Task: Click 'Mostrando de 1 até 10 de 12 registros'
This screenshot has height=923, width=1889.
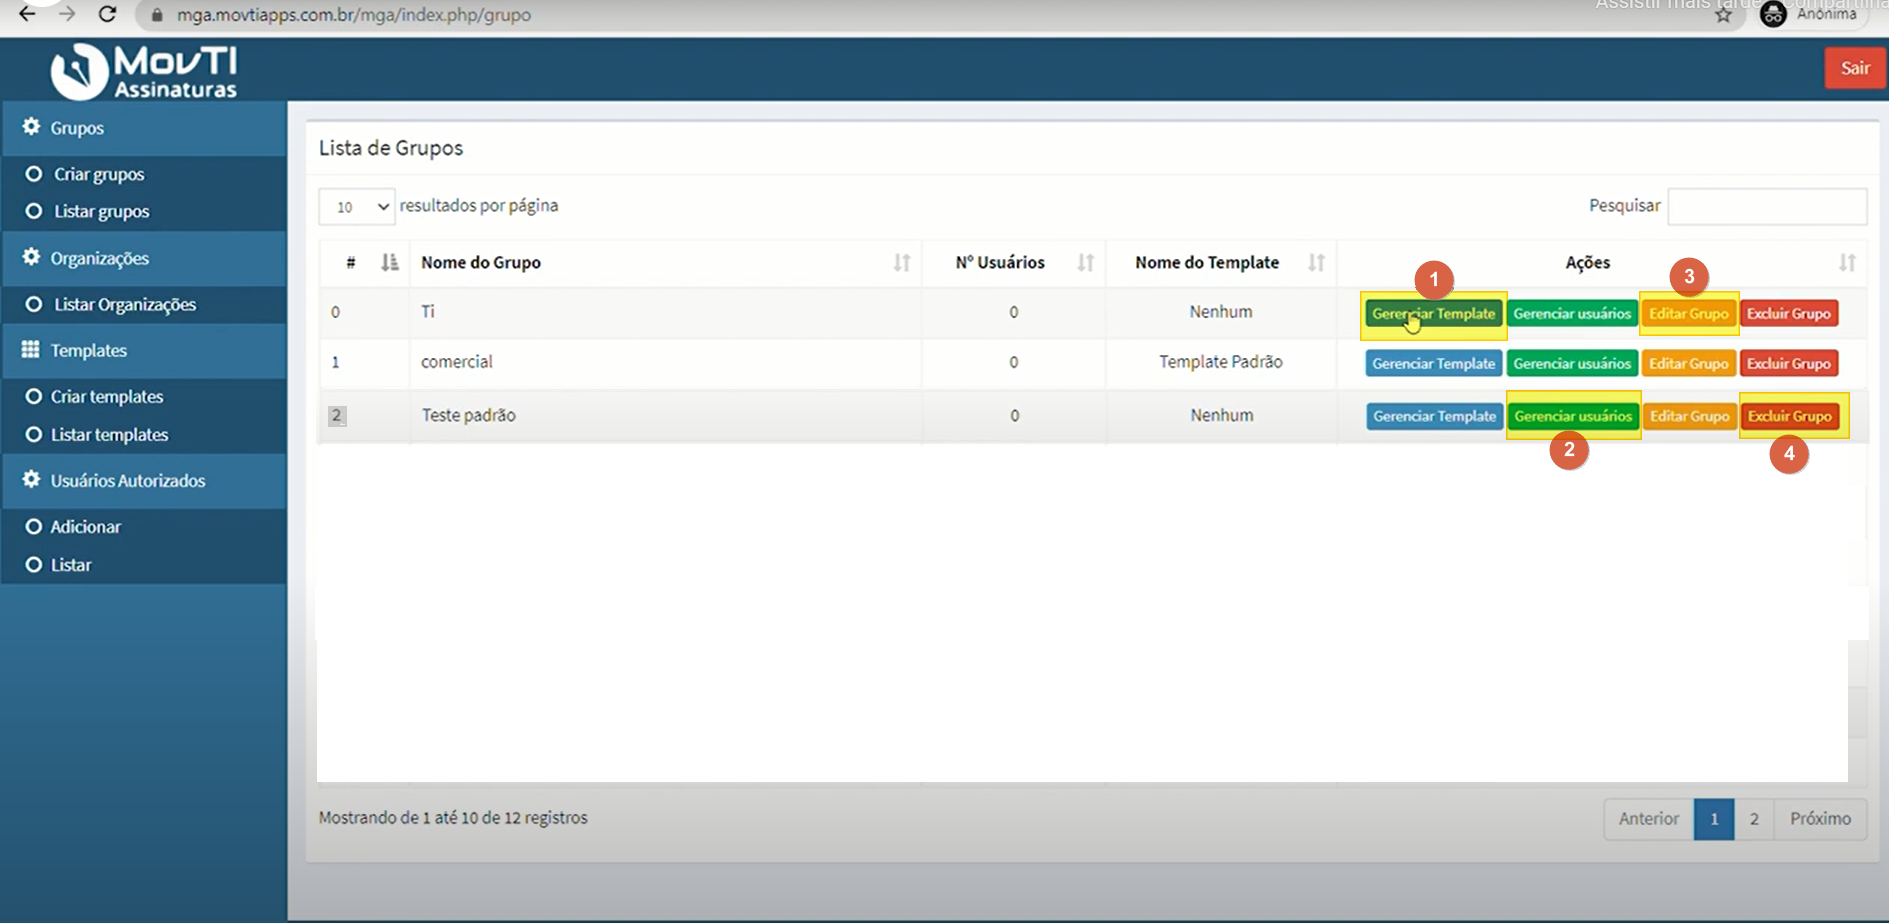Action: tap(453, 818)
